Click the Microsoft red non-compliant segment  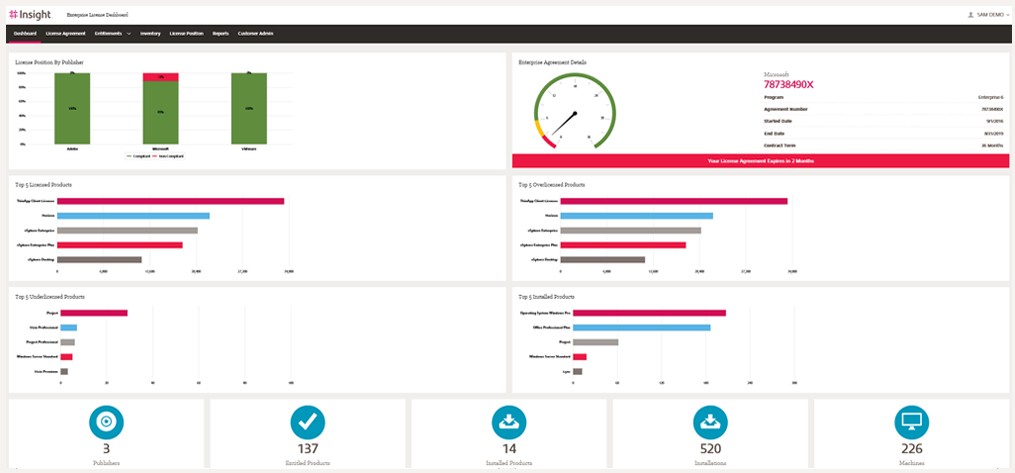coord(161,77)
